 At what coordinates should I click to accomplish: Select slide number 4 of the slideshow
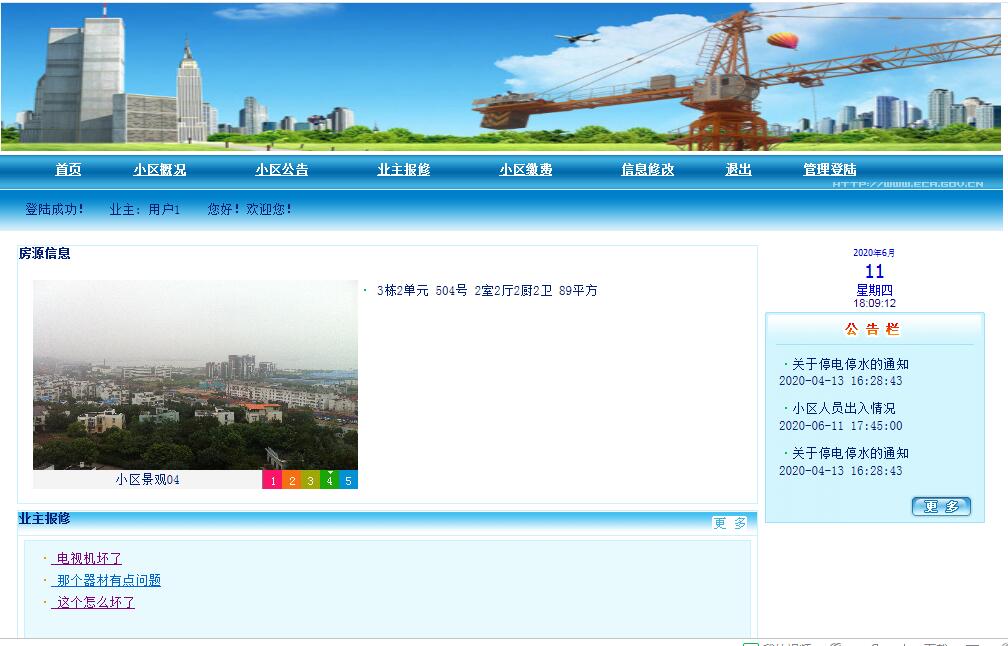[329, 480]
